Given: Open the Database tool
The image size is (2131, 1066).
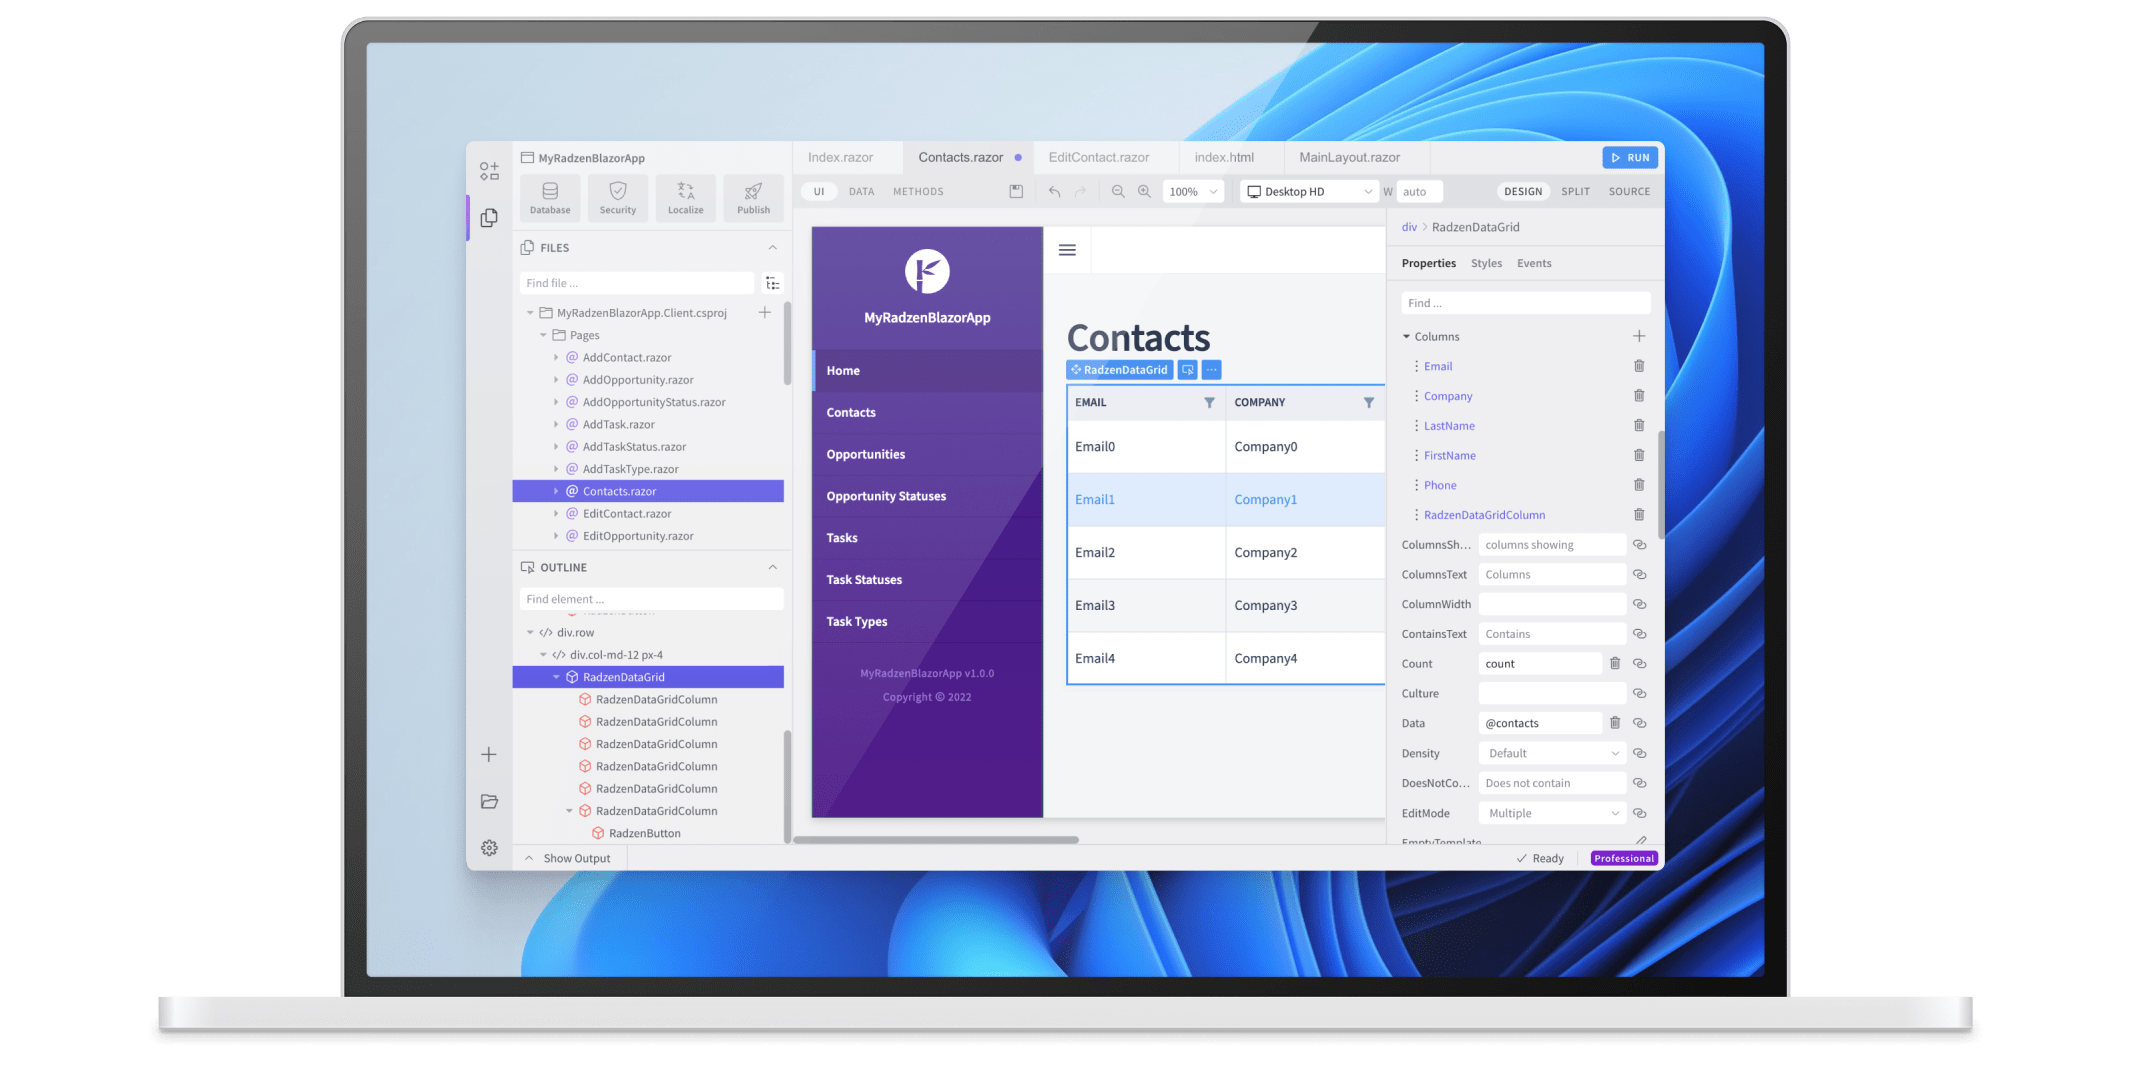Looking at the screenshot, I should pos(550,197).
